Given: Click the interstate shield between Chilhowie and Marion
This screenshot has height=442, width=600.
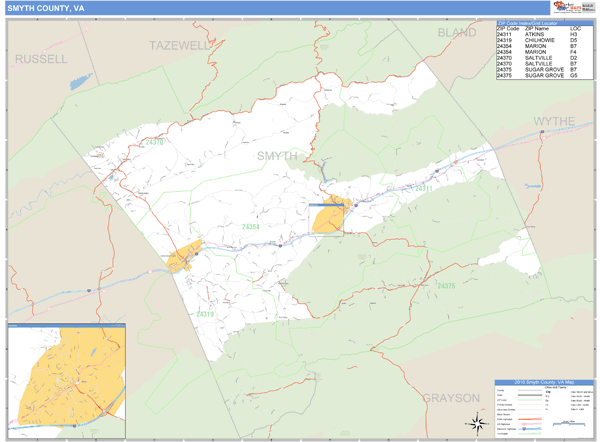Looking at the screenshot, I should tap(280, 246).
